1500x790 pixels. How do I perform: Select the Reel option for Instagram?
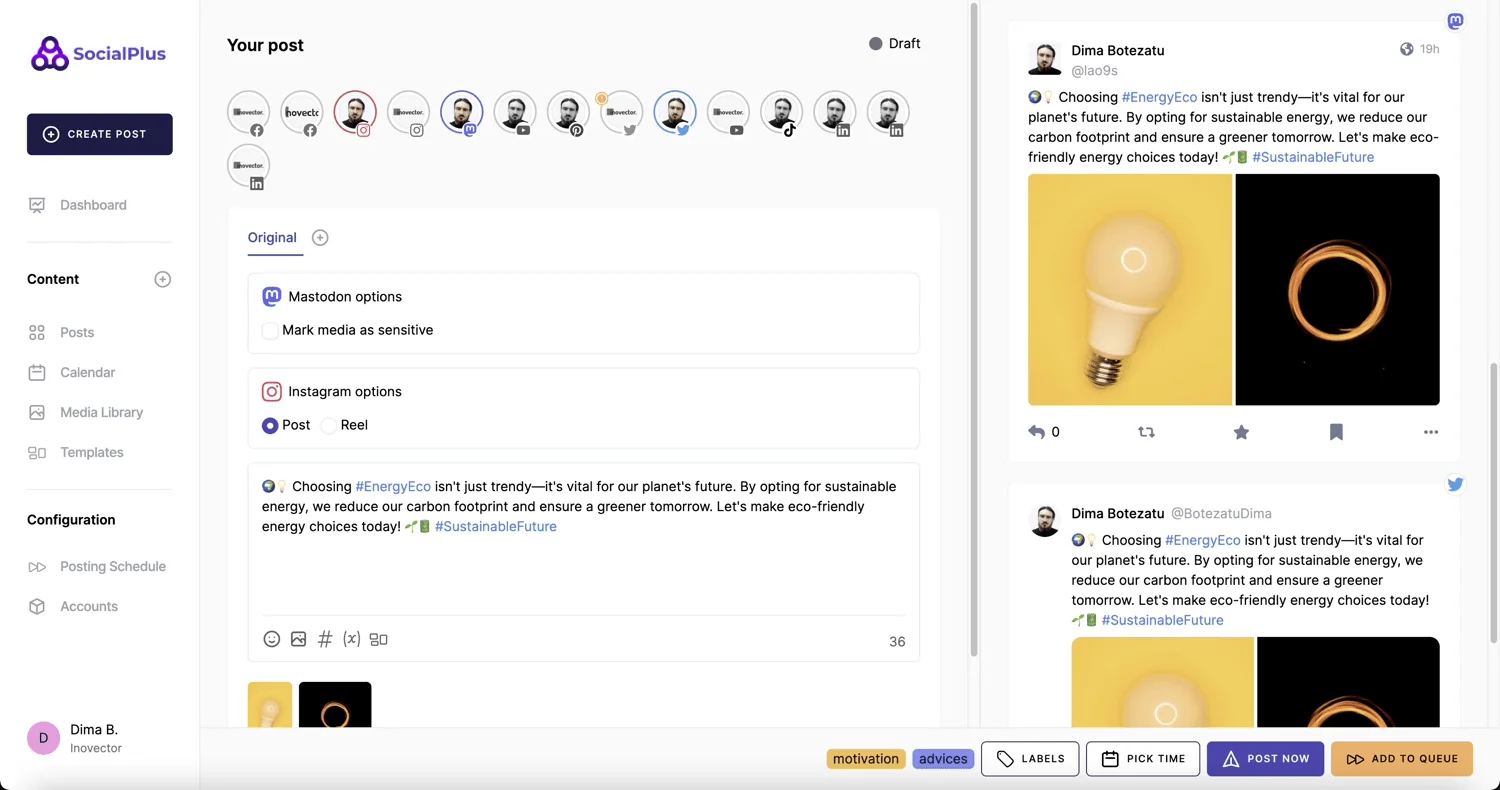click(x=330, y=425)
